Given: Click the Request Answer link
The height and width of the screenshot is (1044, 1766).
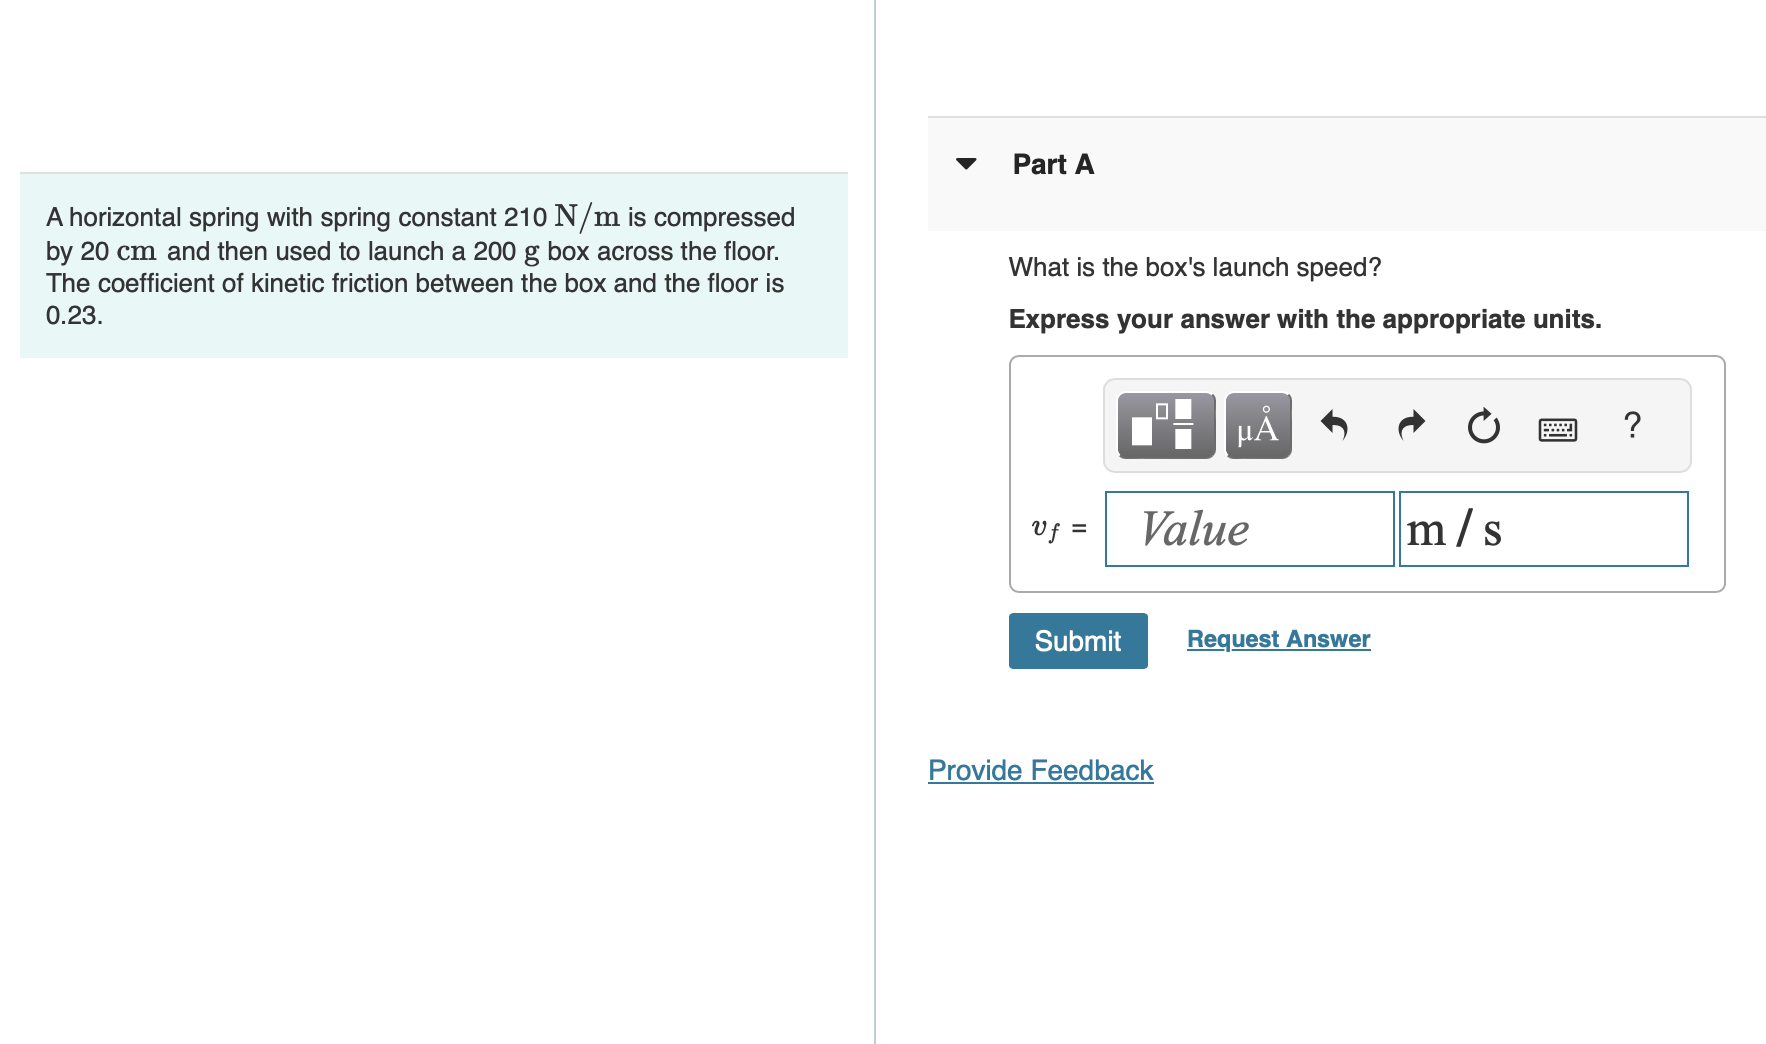Looking at the screenshot, I should pyautogui.click(x=1277, y=638).
